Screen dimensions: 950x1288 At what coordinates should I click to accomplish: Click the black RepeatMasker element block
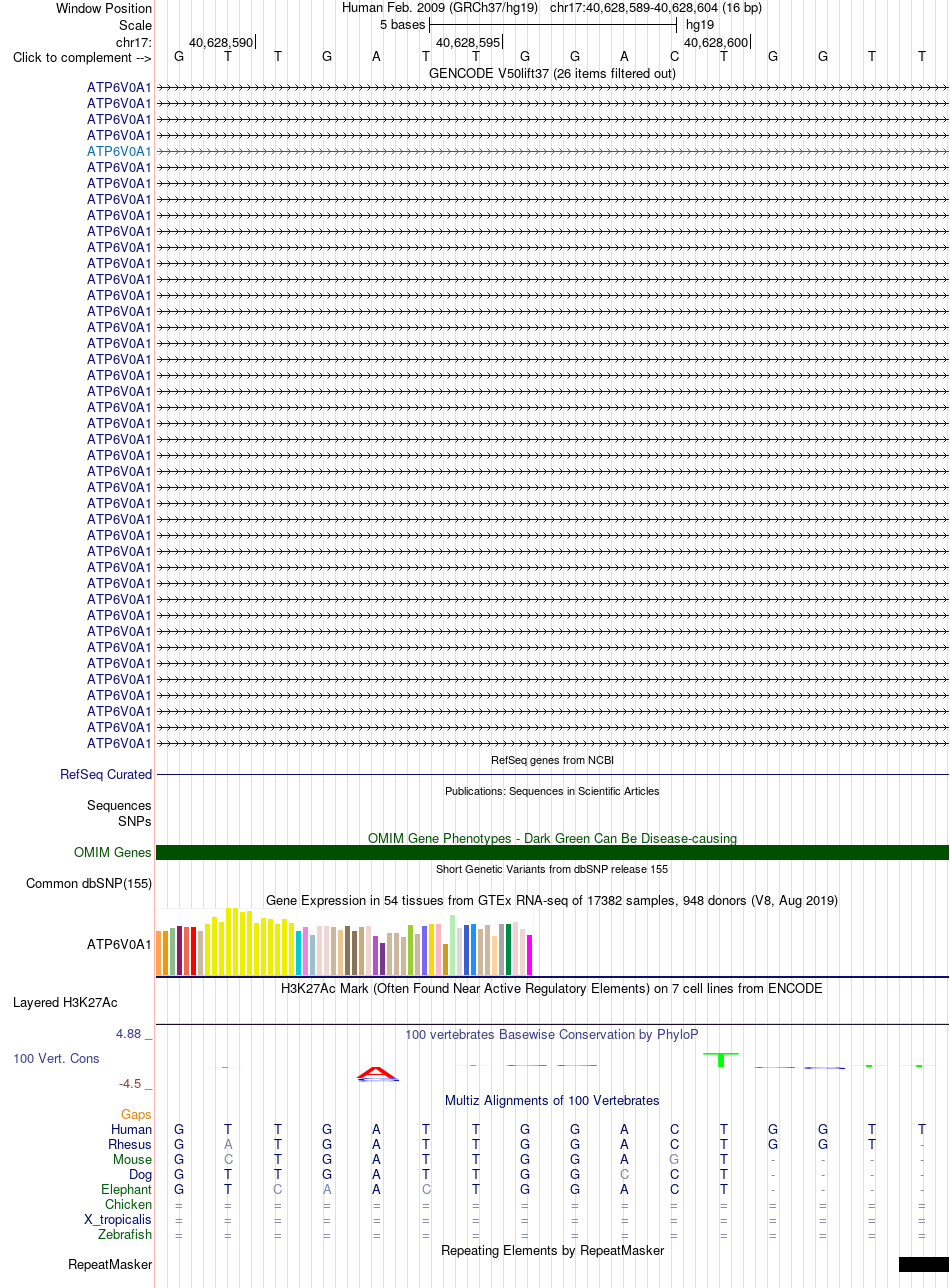point(924,1264)
